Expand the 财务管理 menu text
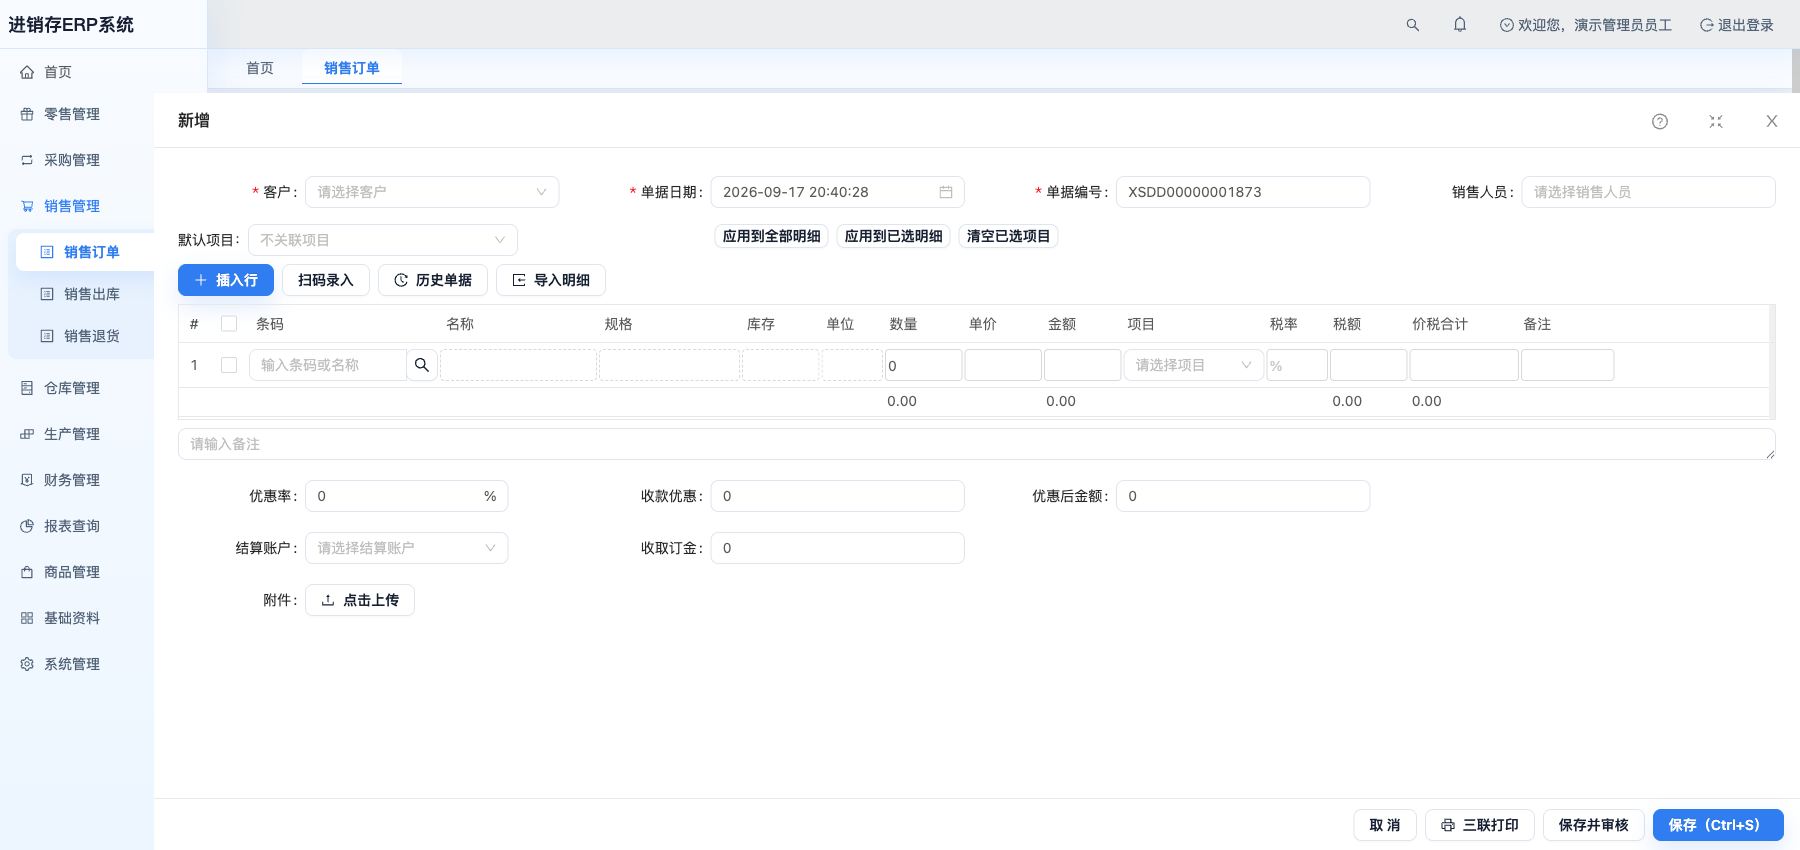This screenshot has height=850, width=1800. (72, 480)
